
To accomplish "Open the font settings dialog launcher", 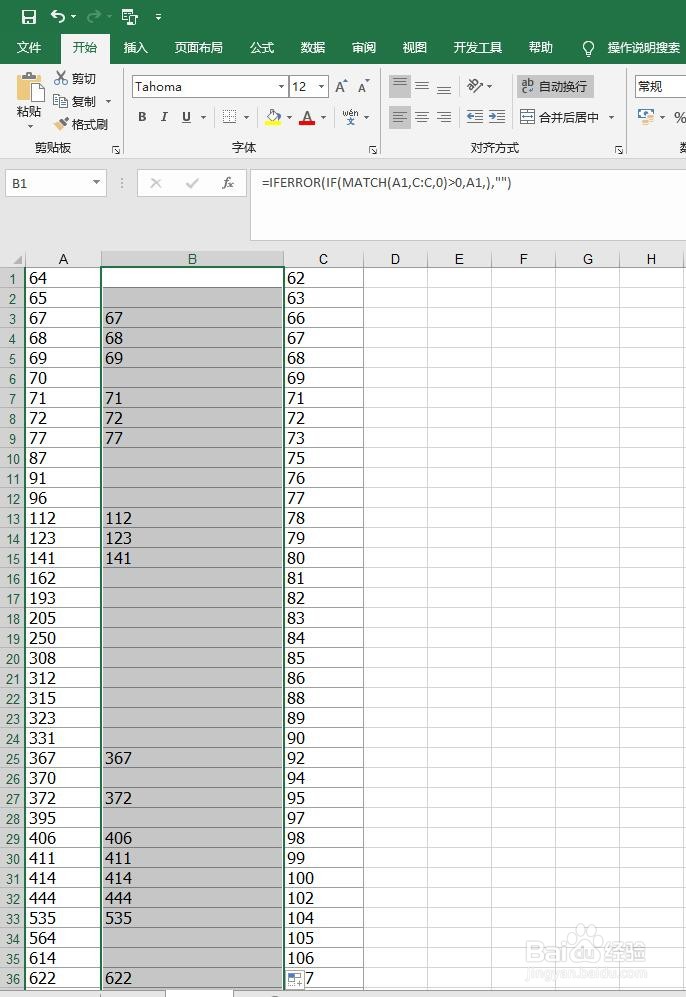I will pos(373,150).
